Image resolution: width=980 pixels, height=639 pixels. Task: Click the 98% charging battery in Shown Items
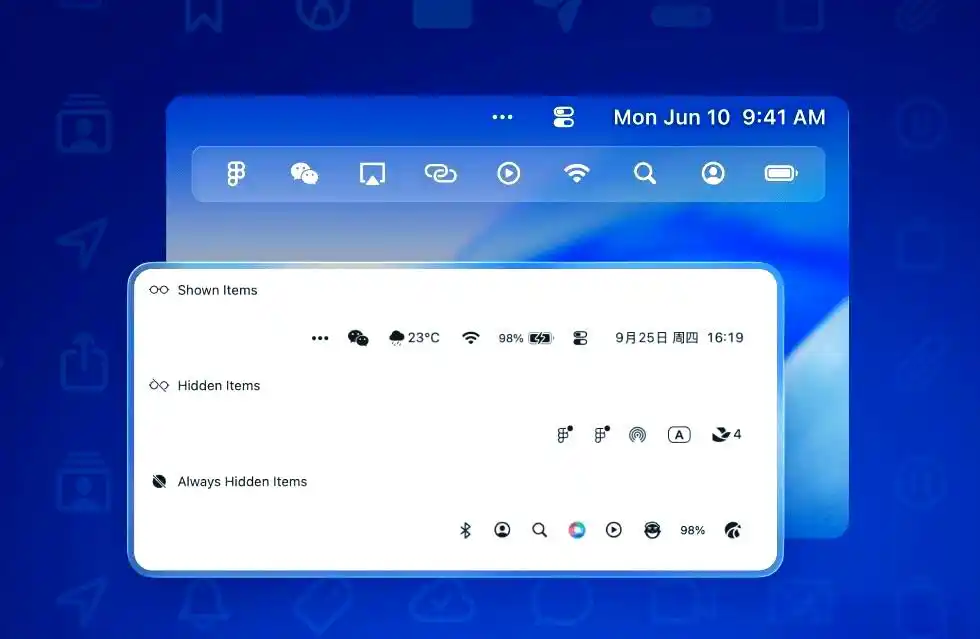point(525,338)
